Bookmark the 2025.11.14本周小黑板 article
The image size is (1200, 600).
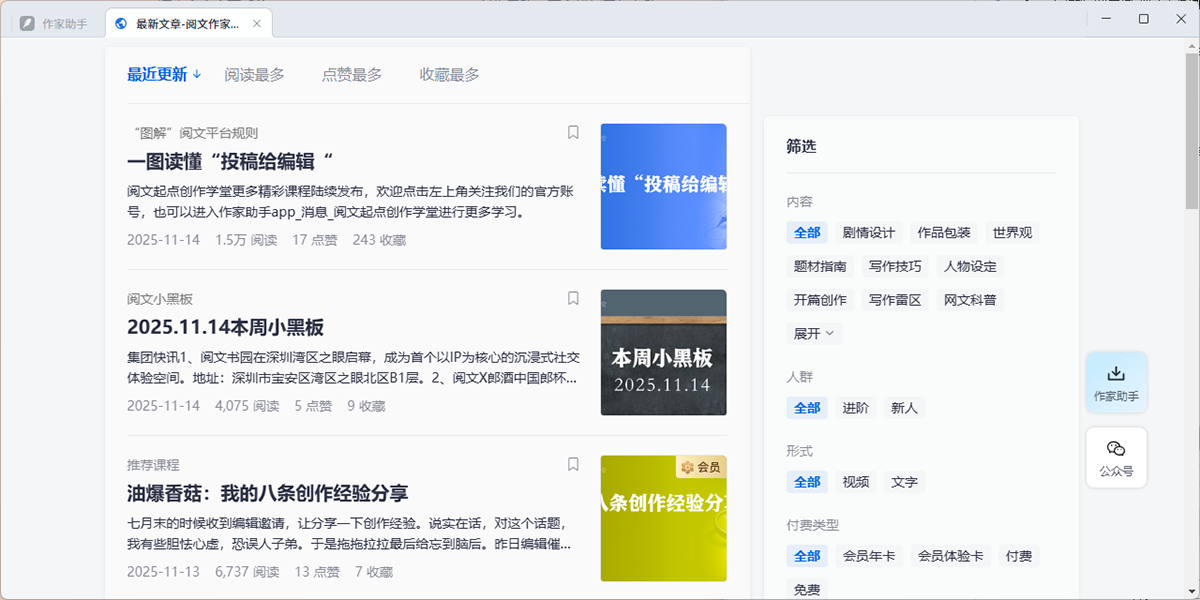(x=573, y=298)
